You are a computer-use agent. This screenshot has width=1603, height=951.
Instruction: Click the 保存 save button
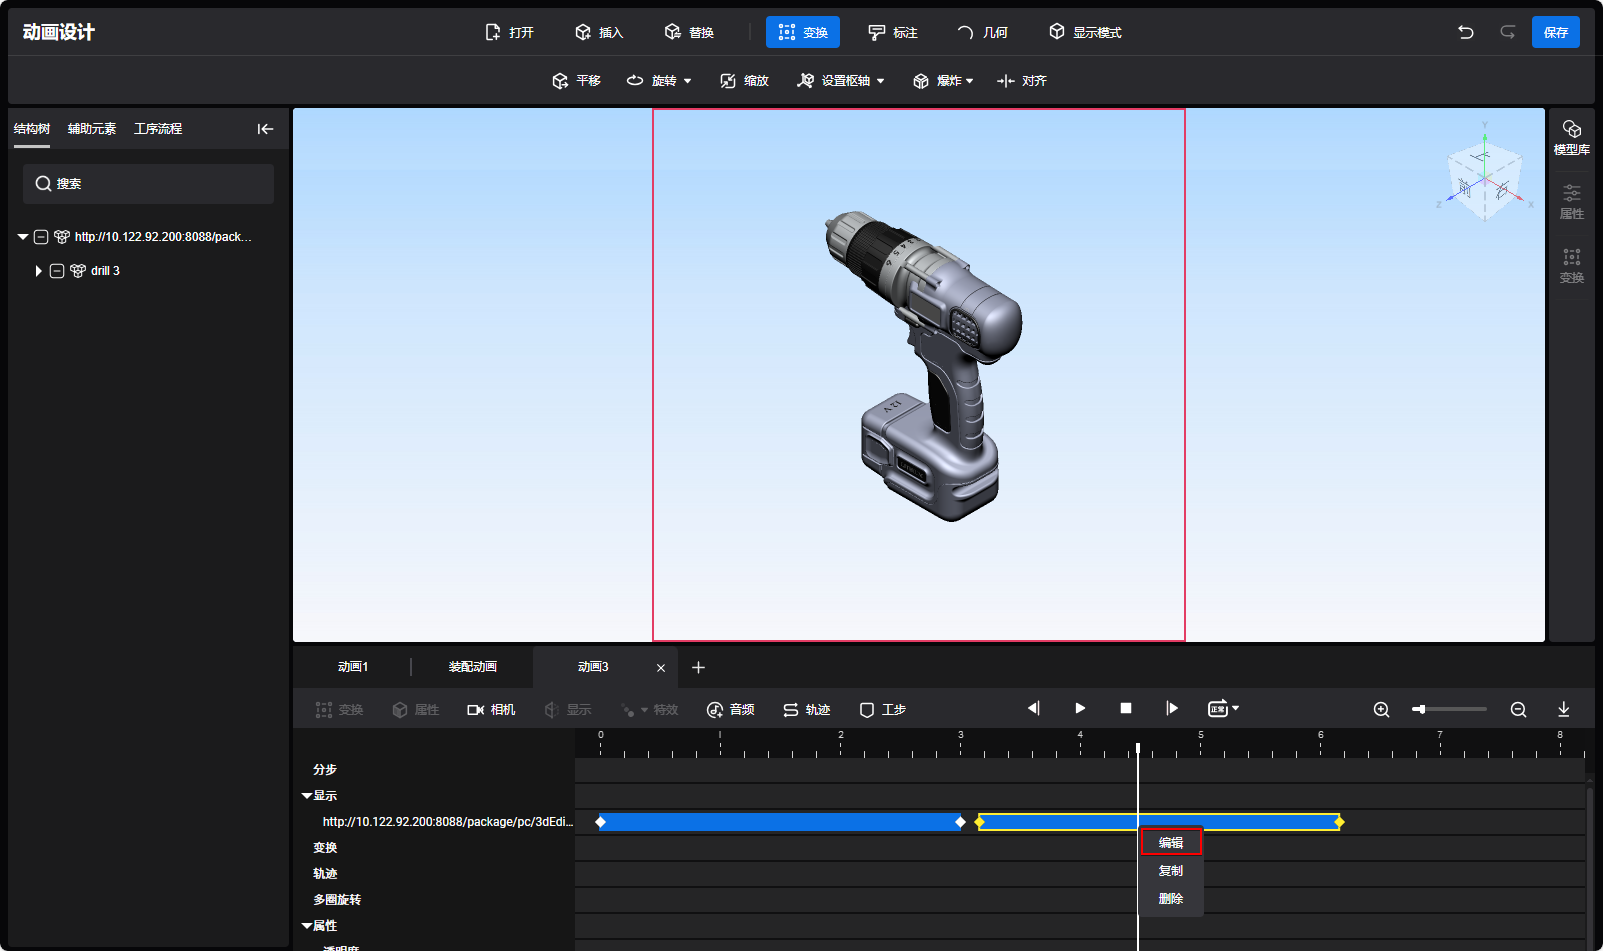click(1555, 32)
